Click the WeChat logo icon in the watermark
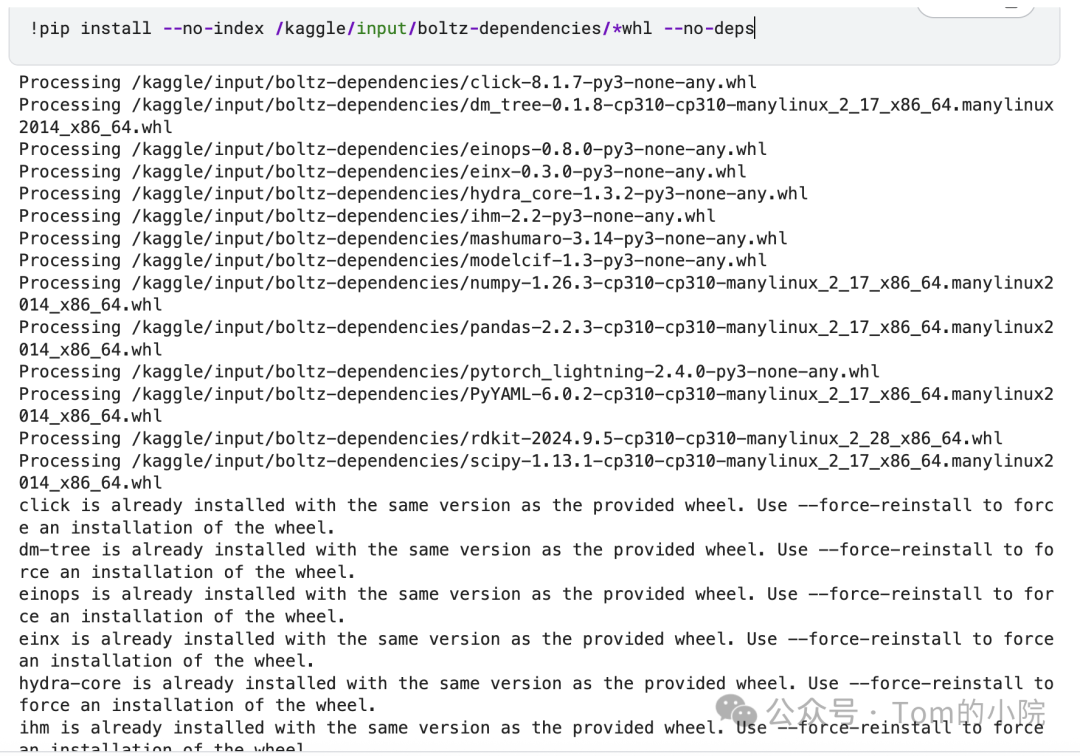This screenshot has width=1080, height=756. click(736, 710)
